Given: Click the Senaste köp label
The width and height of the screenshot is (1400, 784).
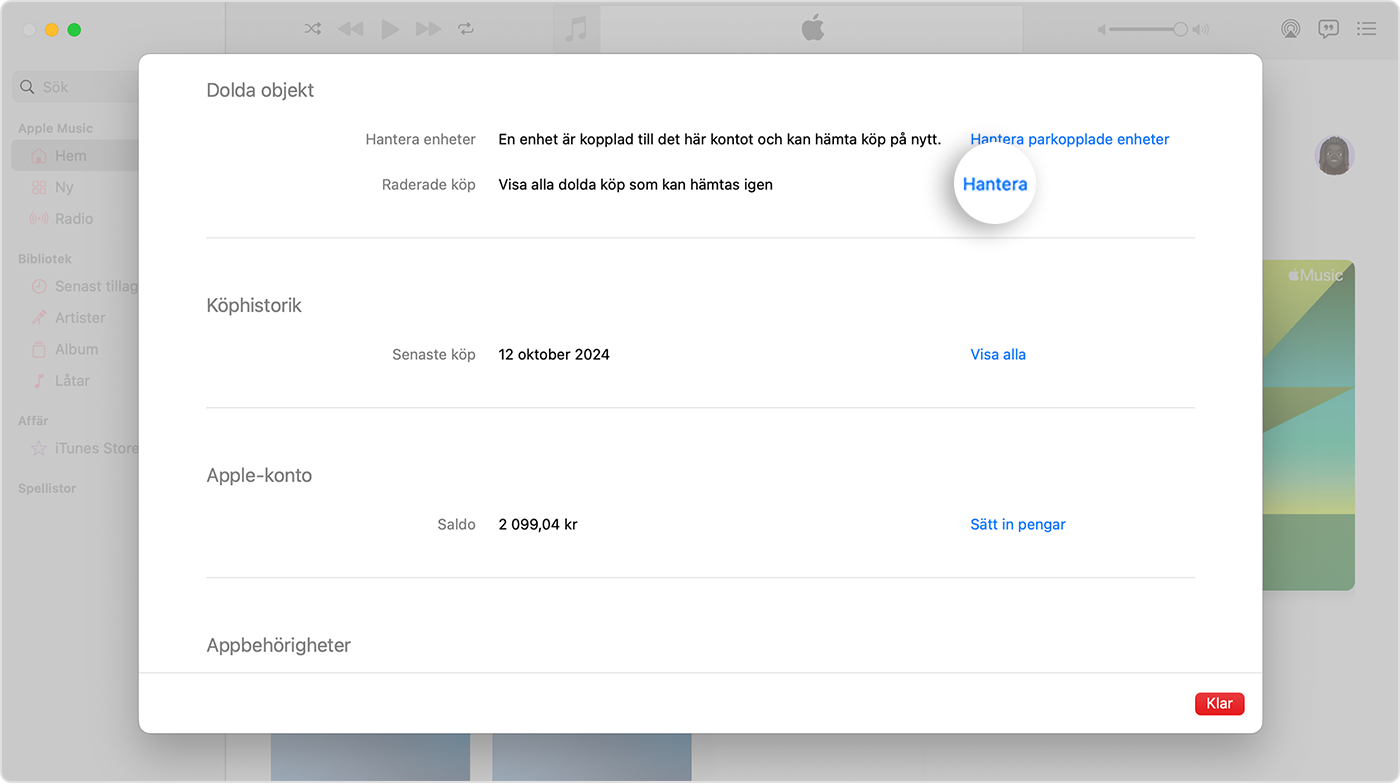Looking at the screenshot, I should pos(434,354).
